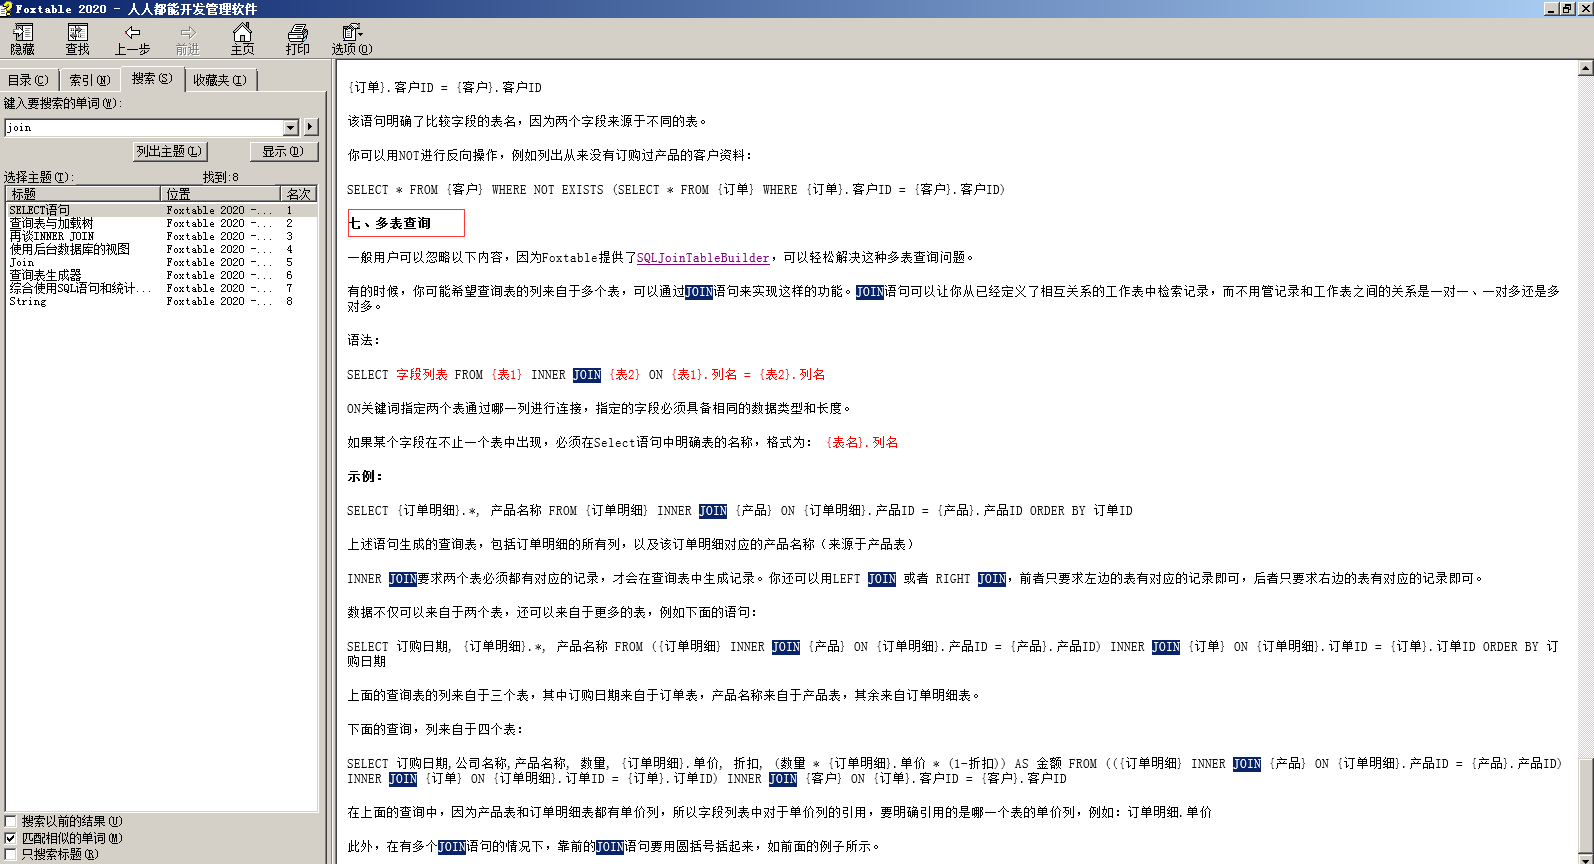Screen dimensions: 1594x864
Task: Go back with the 上一步 arrow icon
Action: point(132,39)
